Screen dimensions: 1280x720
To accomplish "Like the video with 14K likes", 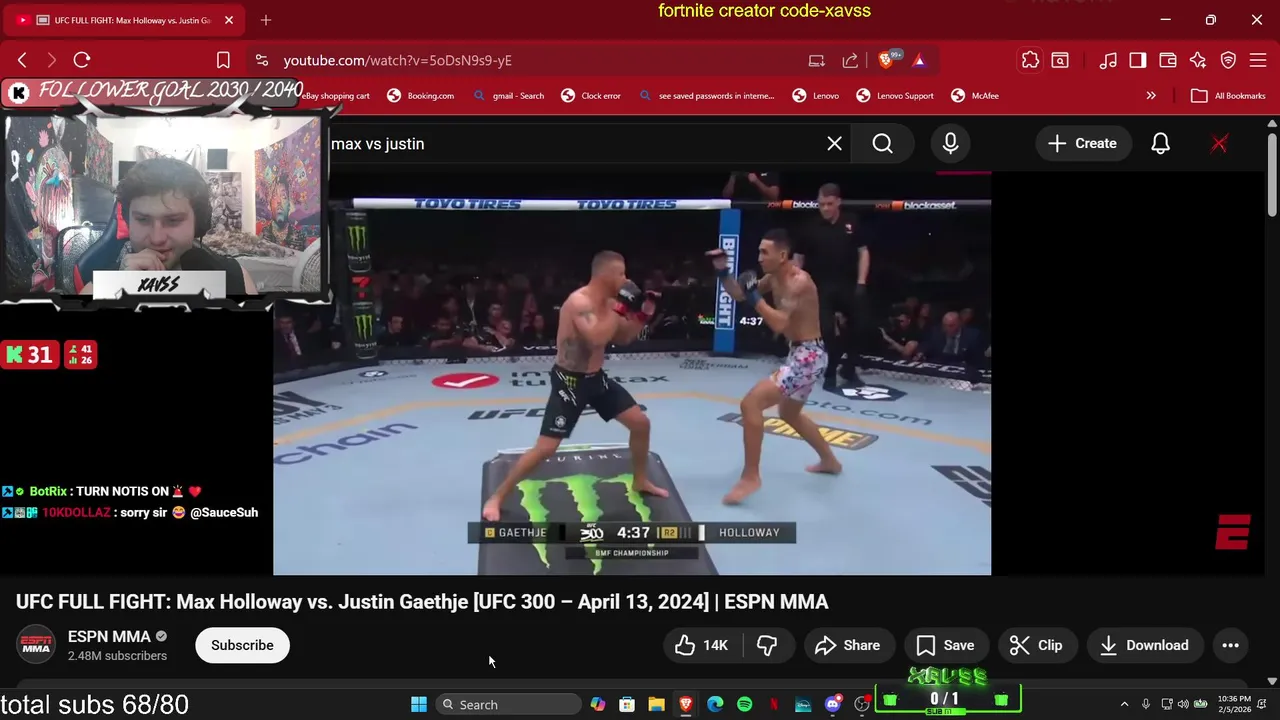I will (702, 645).
